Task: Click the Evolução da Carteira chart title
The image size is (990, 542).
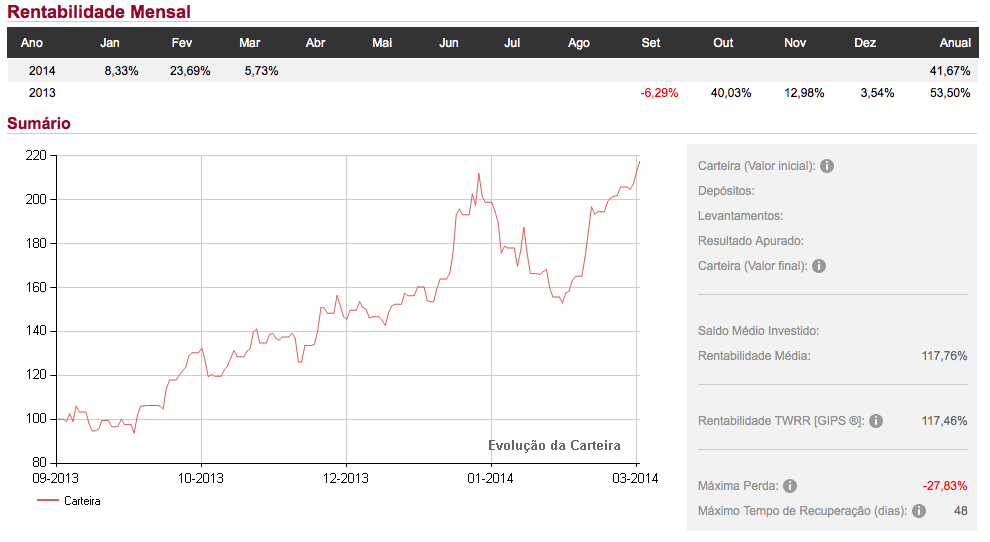Action: (x=554, y=445)
